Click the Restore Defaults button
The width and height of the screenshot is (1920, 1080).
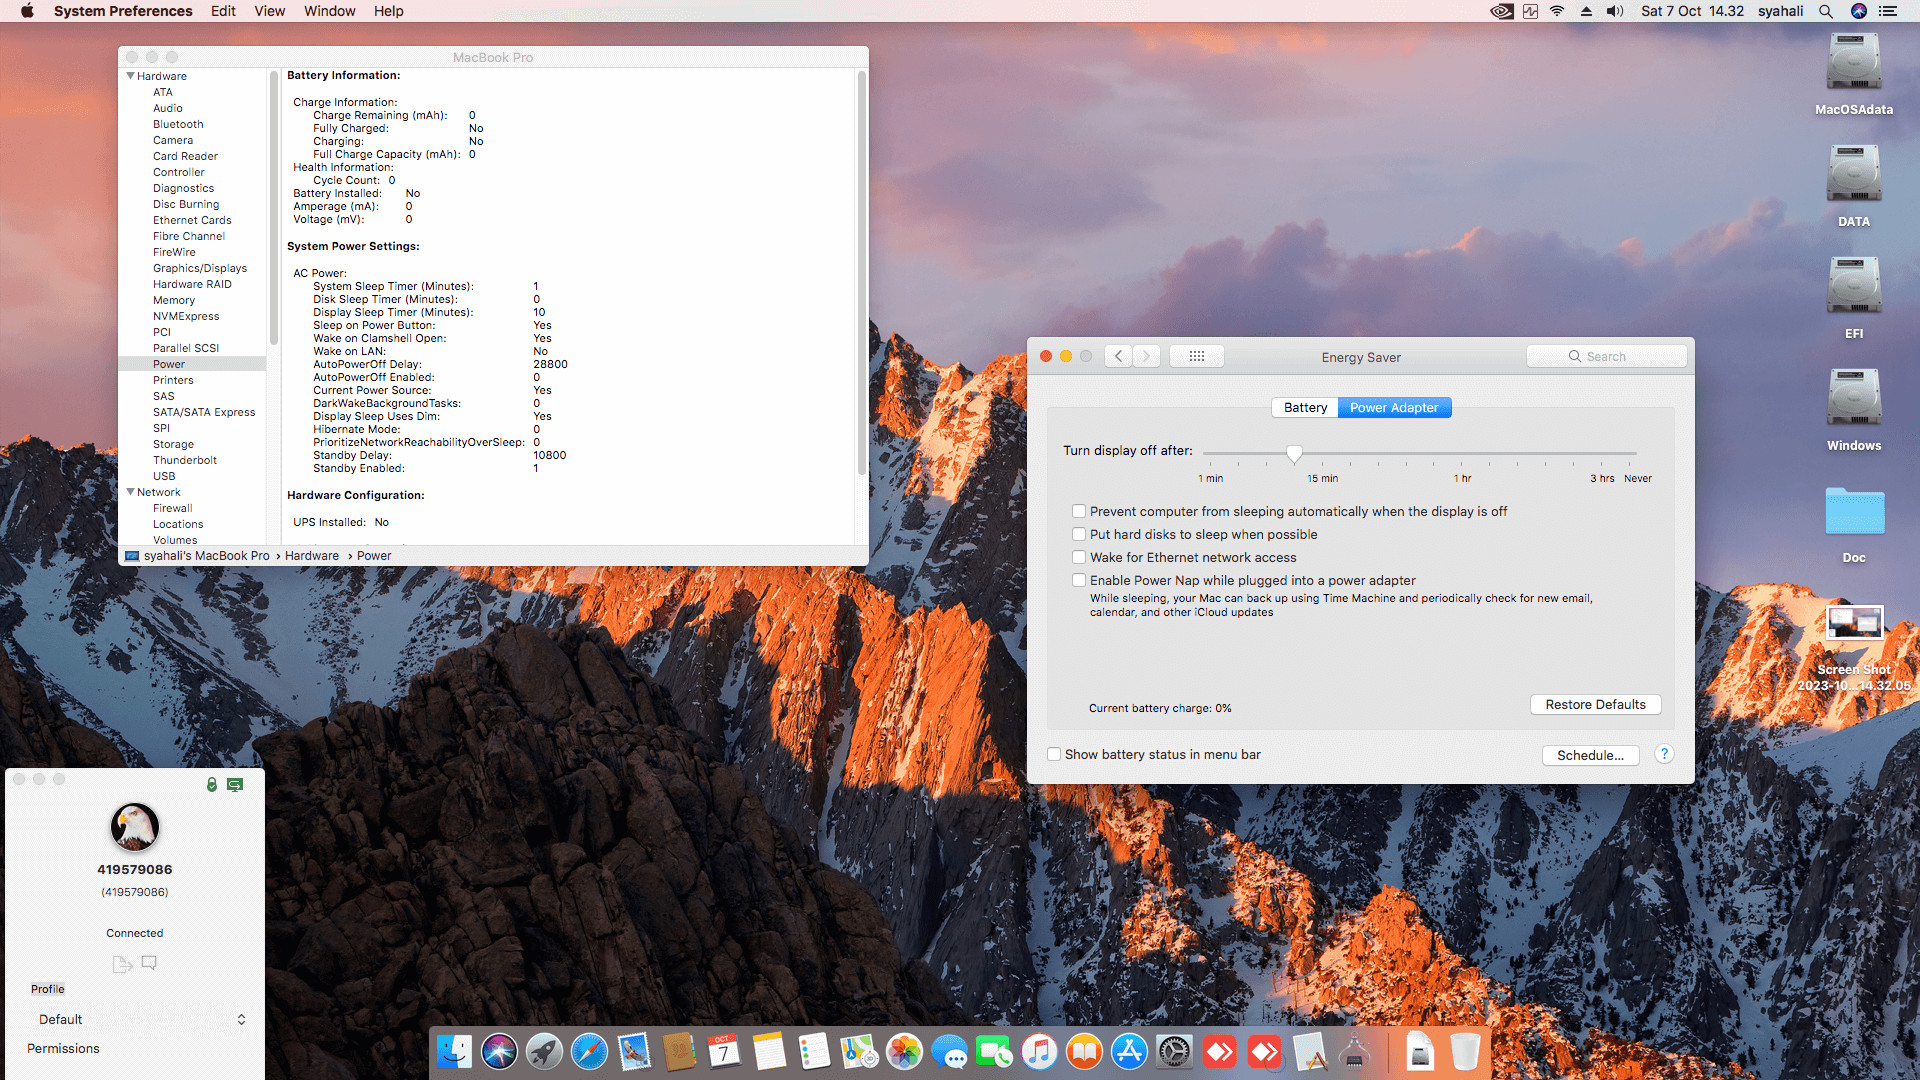(x=1595, y=704)
